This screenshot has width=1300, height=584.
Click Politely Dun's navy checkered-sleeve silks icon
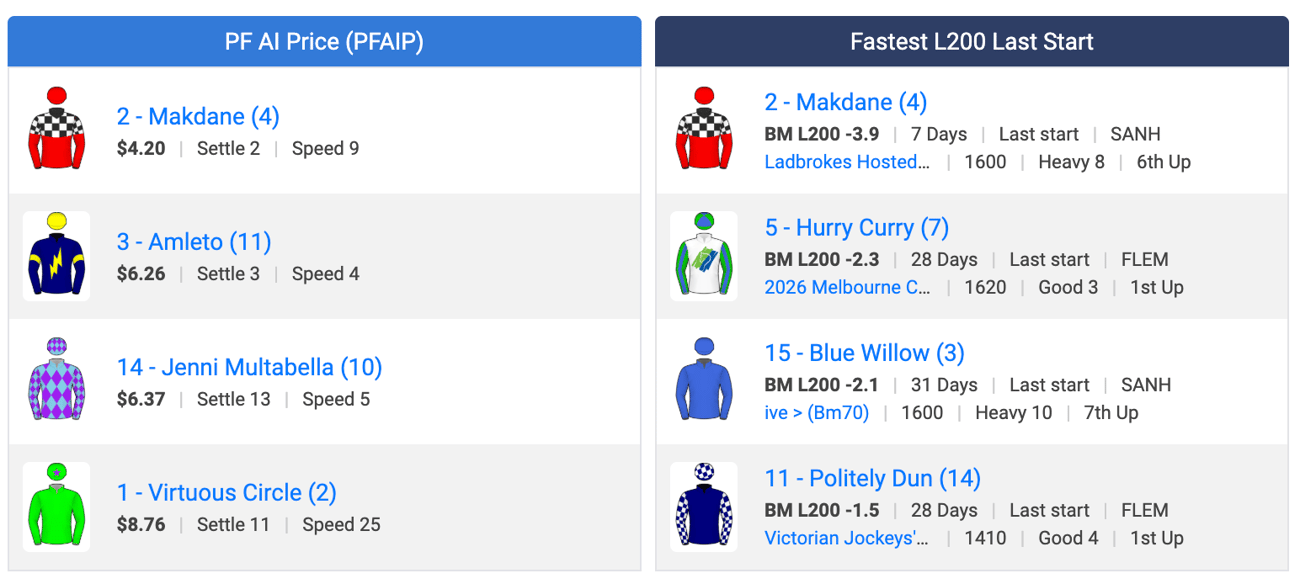[704, 506]
